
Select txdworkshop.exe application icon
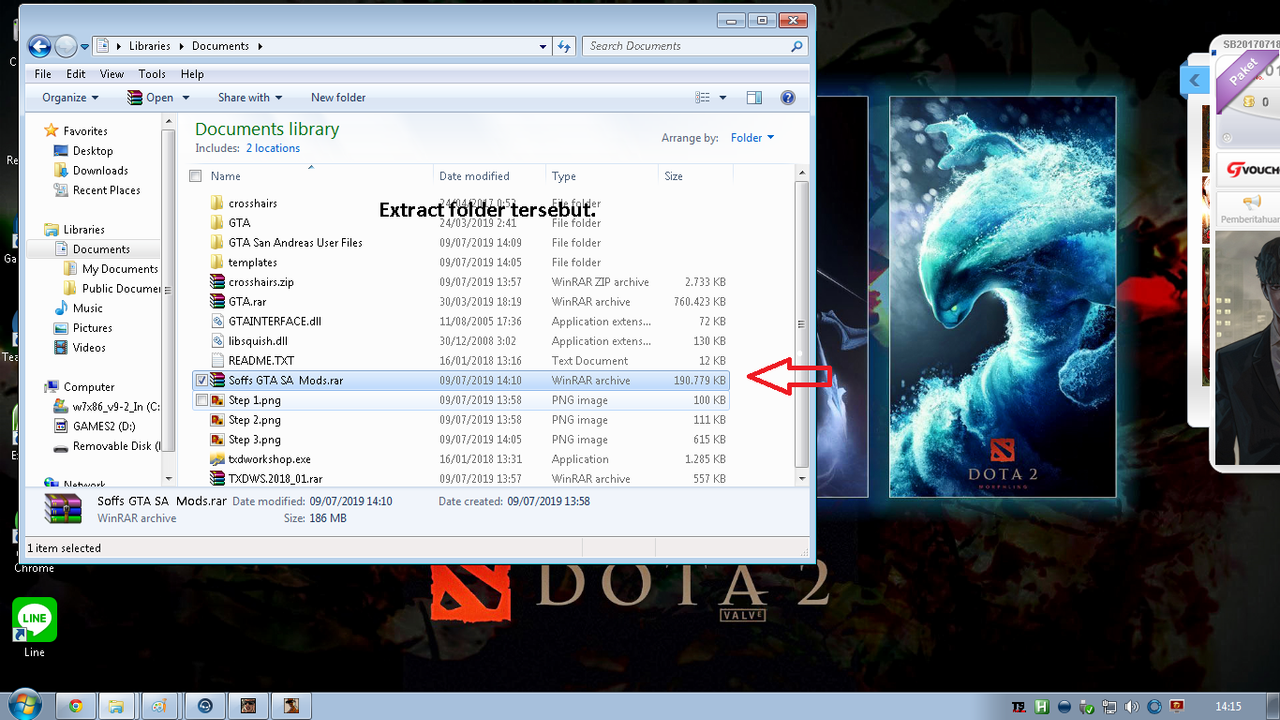pyautogui.click(x=217, y=459)
